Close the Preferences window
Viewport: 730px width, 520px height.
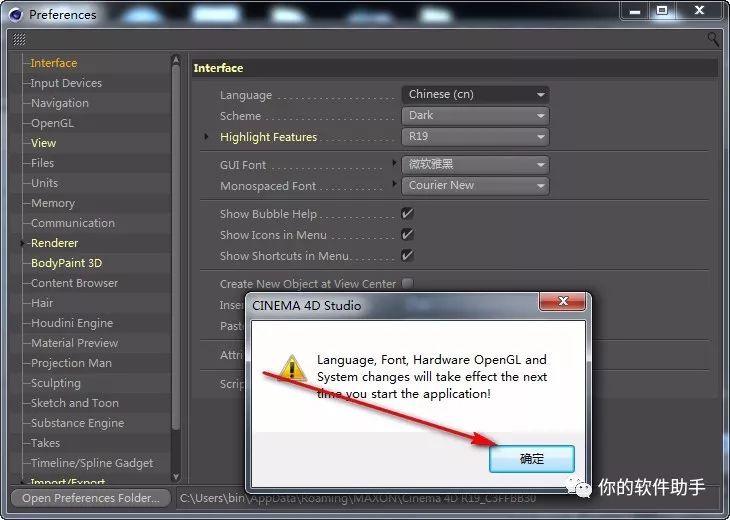[699, 11]
